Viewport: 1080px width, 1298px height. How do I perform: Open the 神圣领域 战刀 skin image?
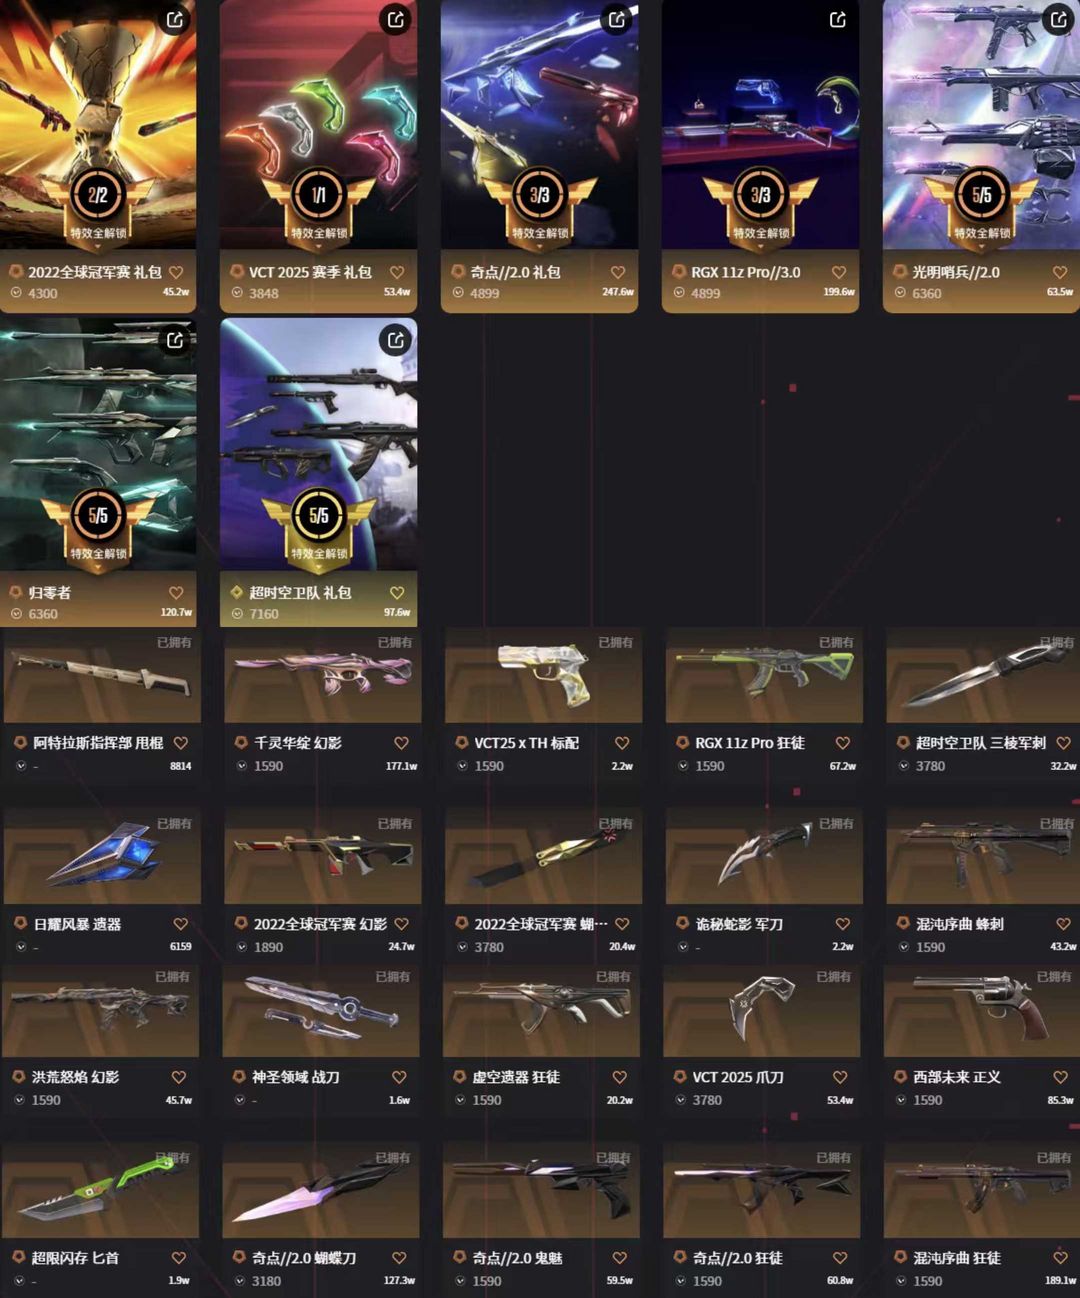click(320, 1011)
